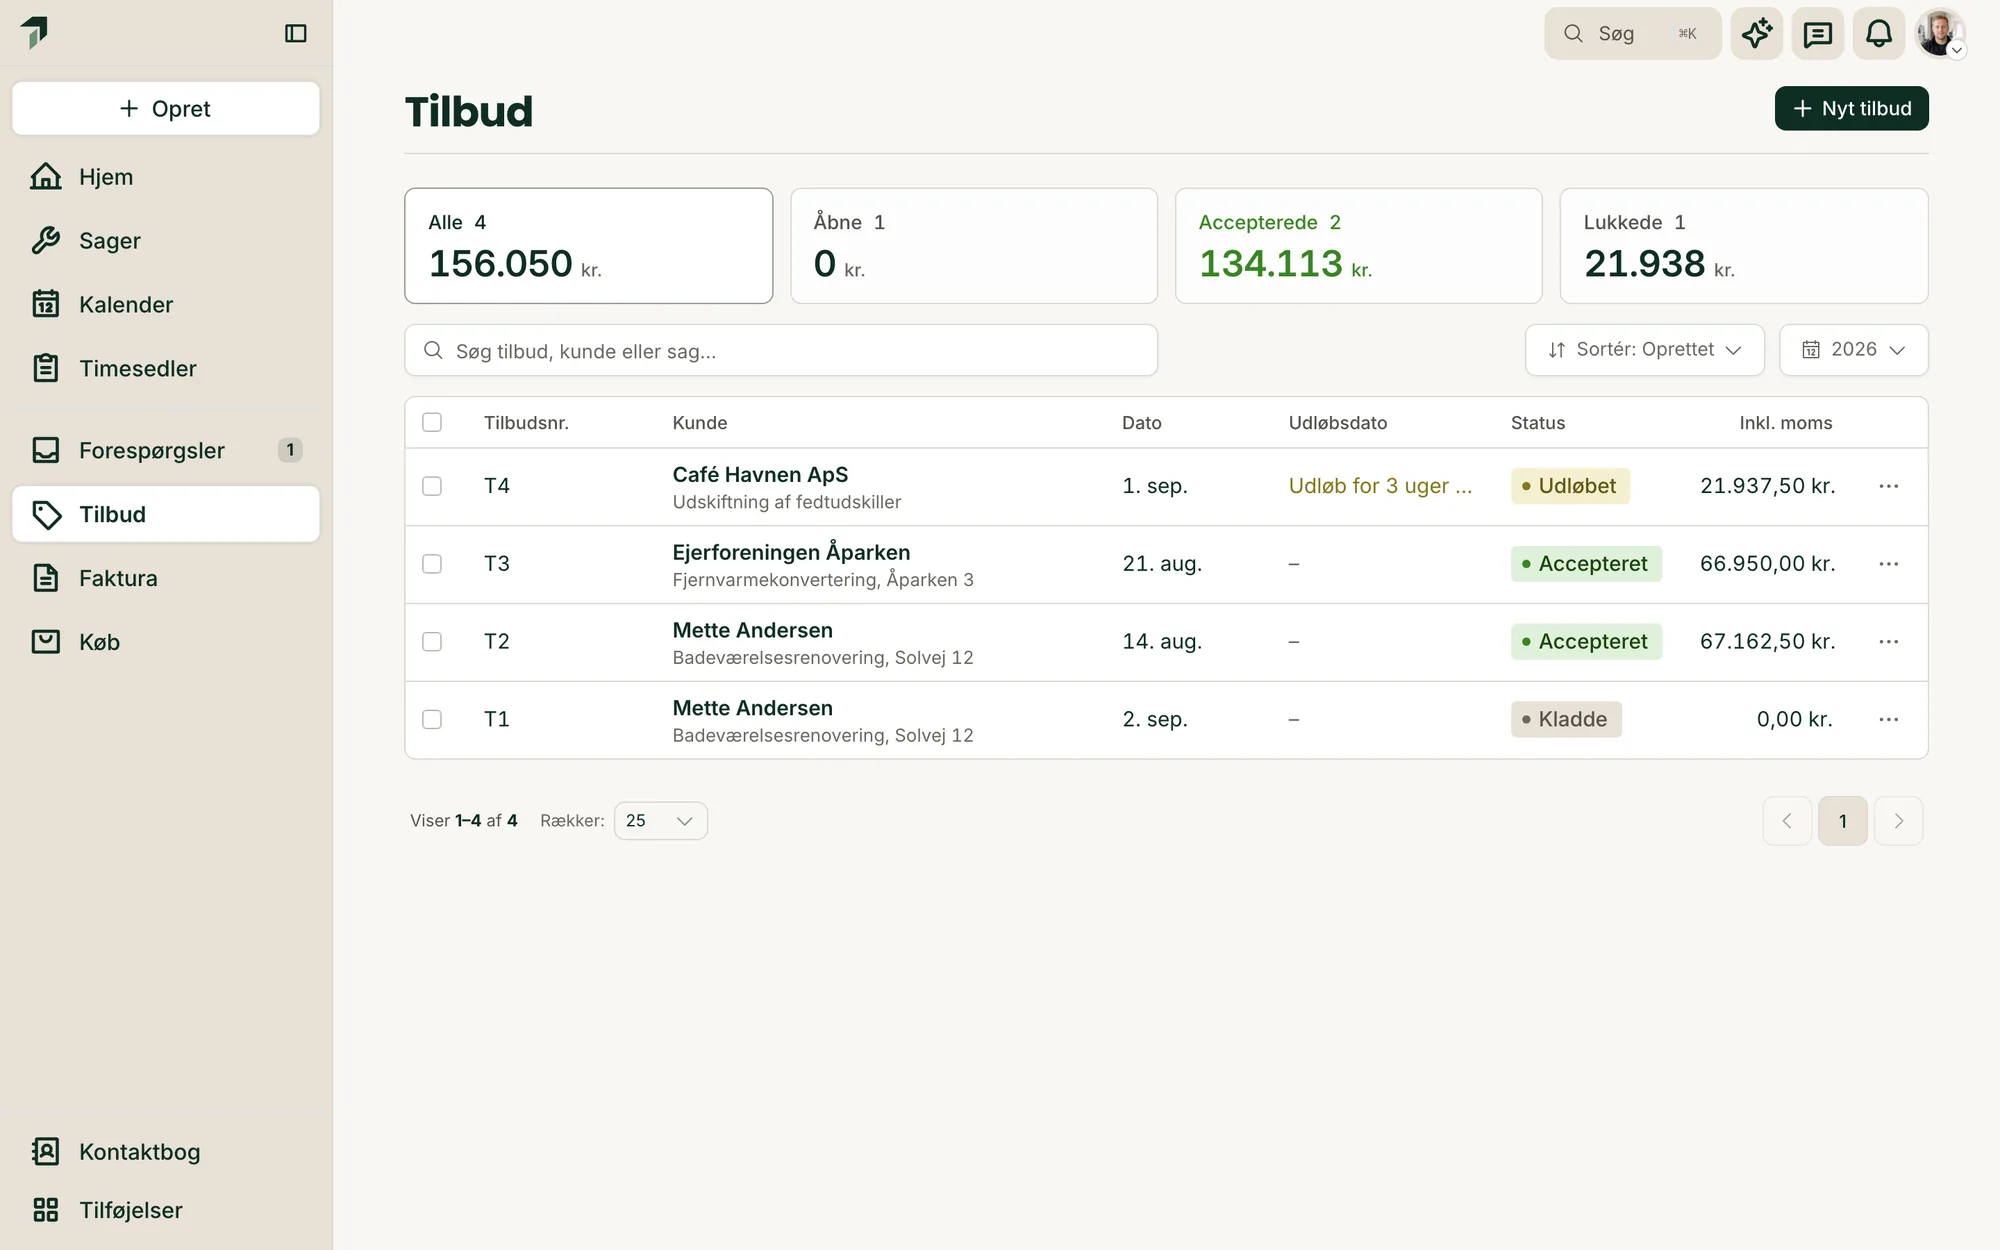Focus the Søg tilbud search field

(x=781, y=350)
